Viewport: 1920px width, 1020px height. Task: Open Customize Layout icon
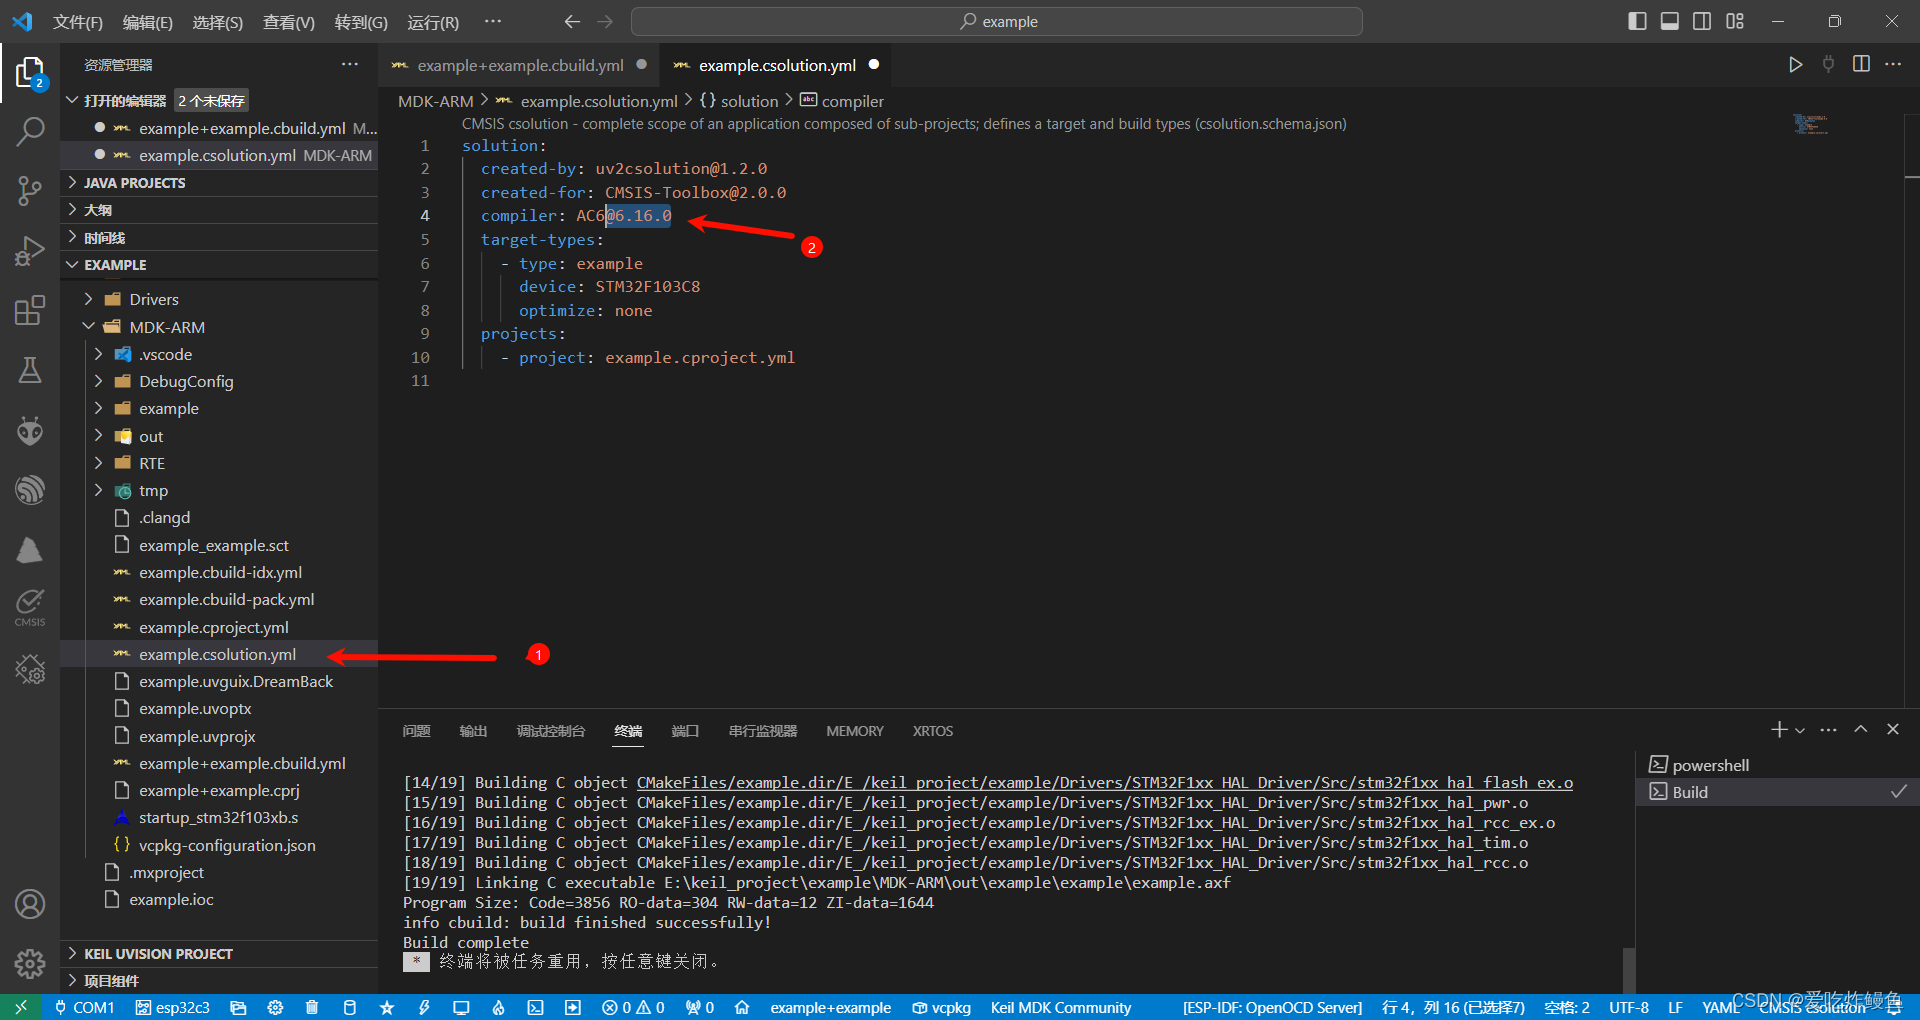coord(1735,21)
